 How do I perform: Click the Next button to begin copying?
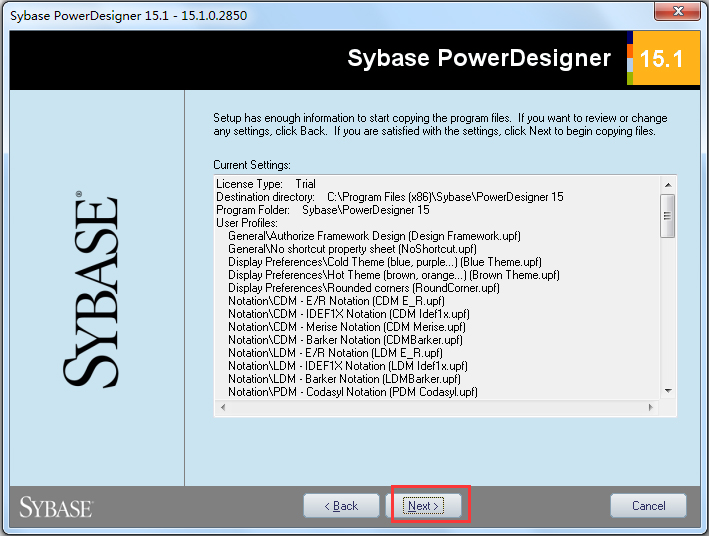pos(424,506)
